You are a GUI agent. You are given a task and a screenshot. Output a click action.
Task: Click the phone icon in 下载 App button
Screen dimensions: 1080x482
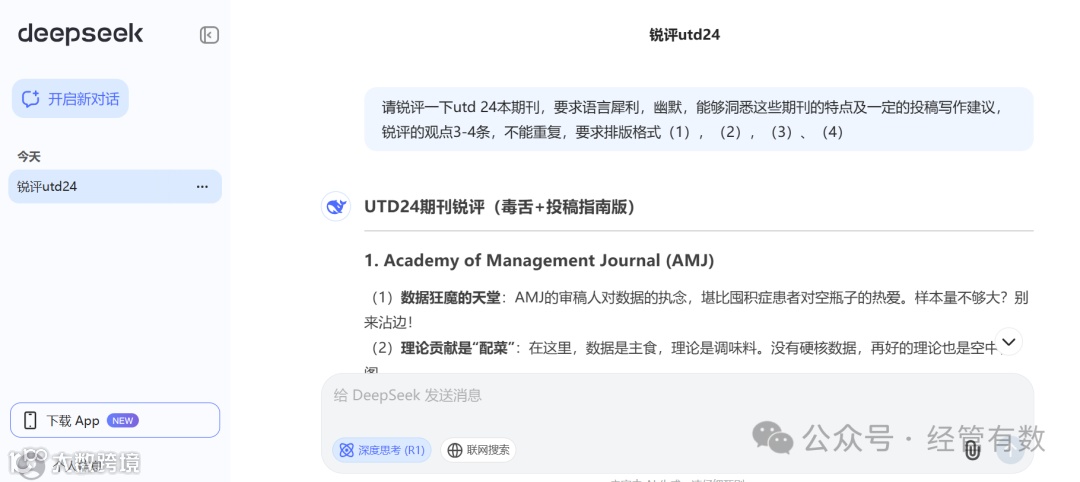tap(30, 420)
